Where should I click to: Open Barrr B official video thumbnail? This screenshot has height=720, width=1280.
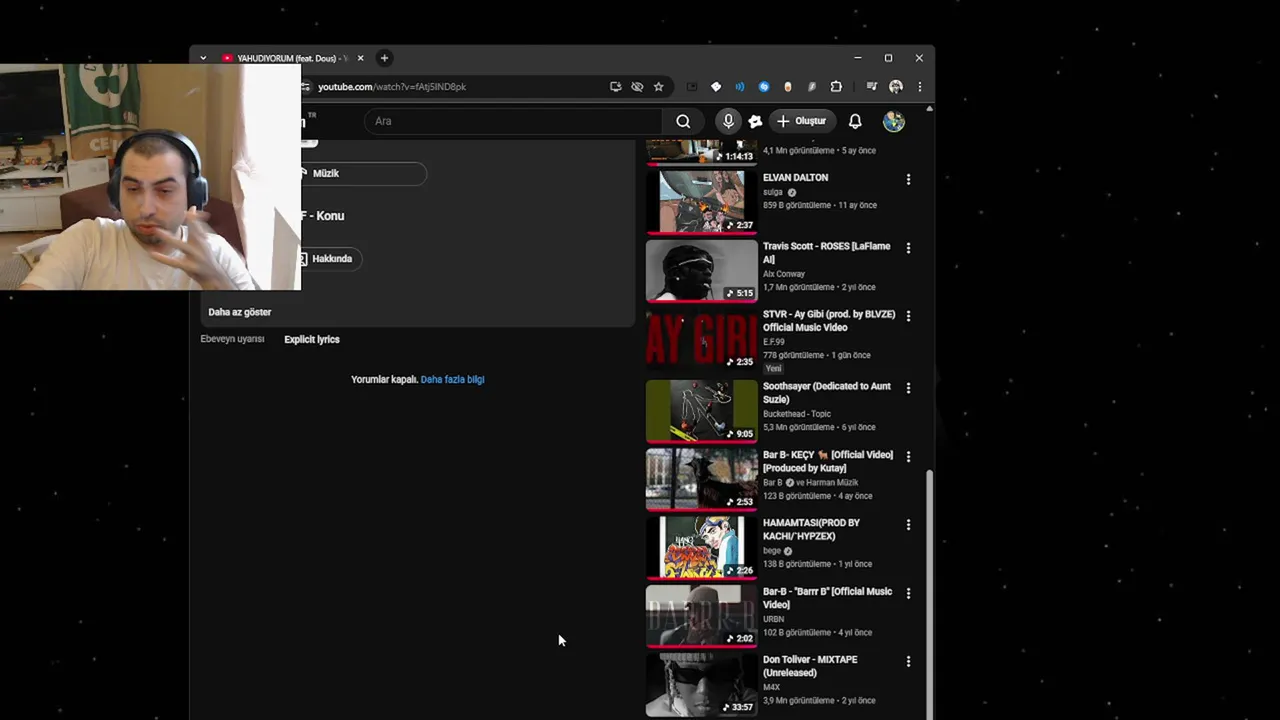[x=701, y=615]
